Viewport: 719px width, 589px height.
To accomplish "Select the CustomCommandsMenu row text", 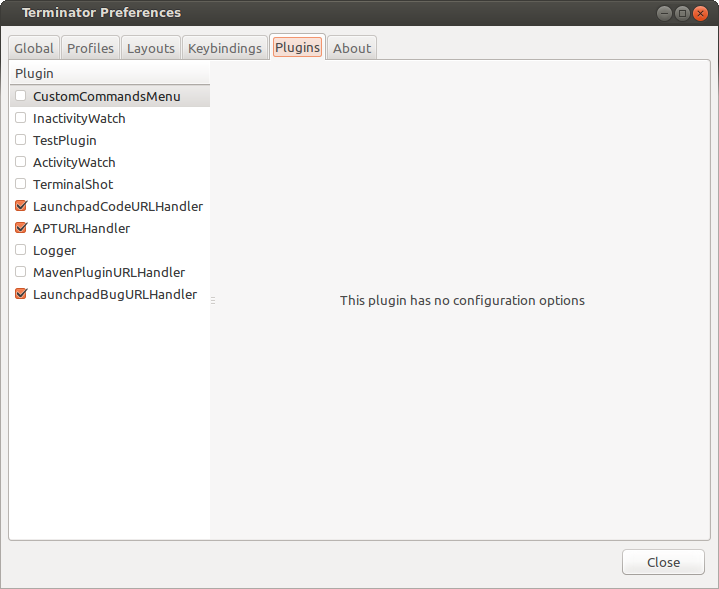I will coord(107,96).
